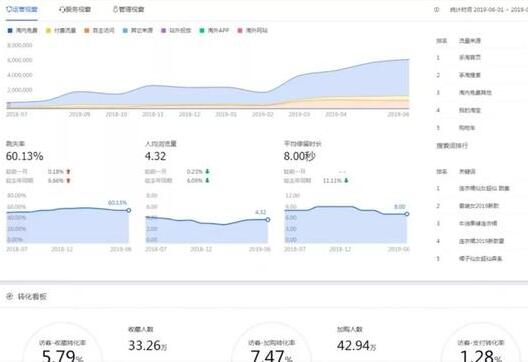Click the 8.00 end marker on the line chart
Image resolution: width=528 pixels, height=362 pixels.
tap(407, 214)
